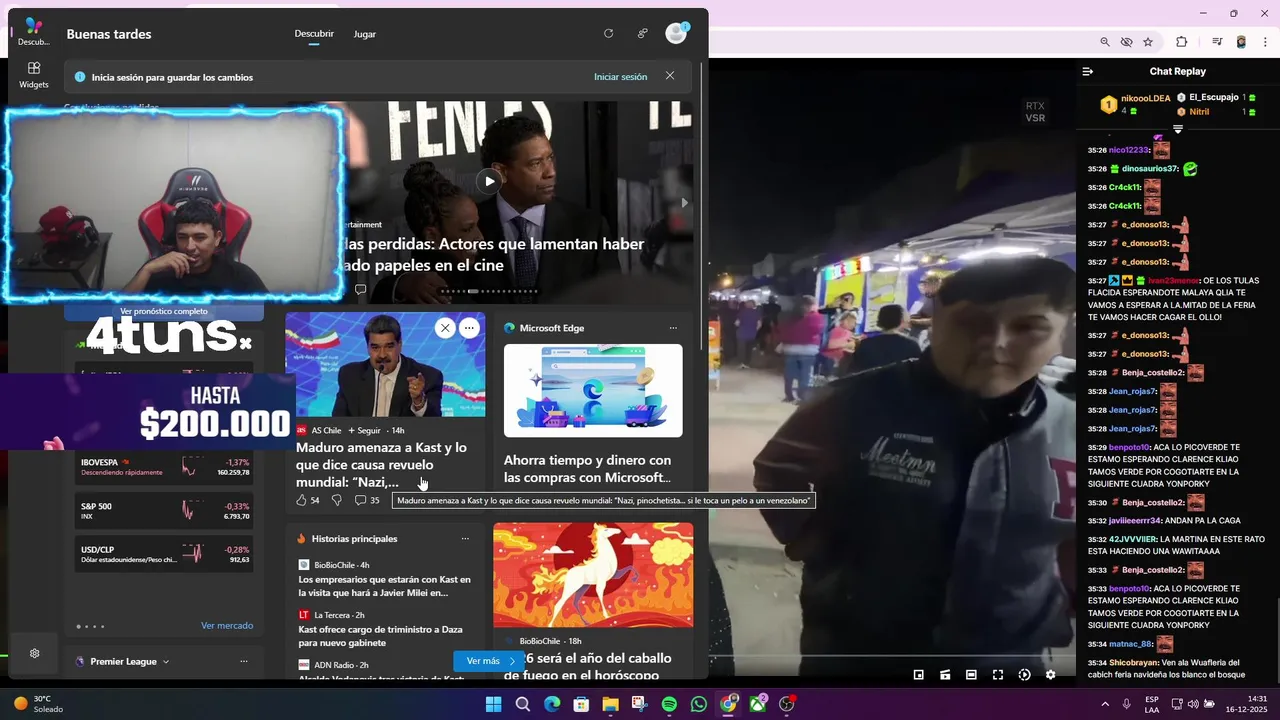Switch to the Descubrir tab
The width and height of the screenshot is (1280, 720).
314,34
